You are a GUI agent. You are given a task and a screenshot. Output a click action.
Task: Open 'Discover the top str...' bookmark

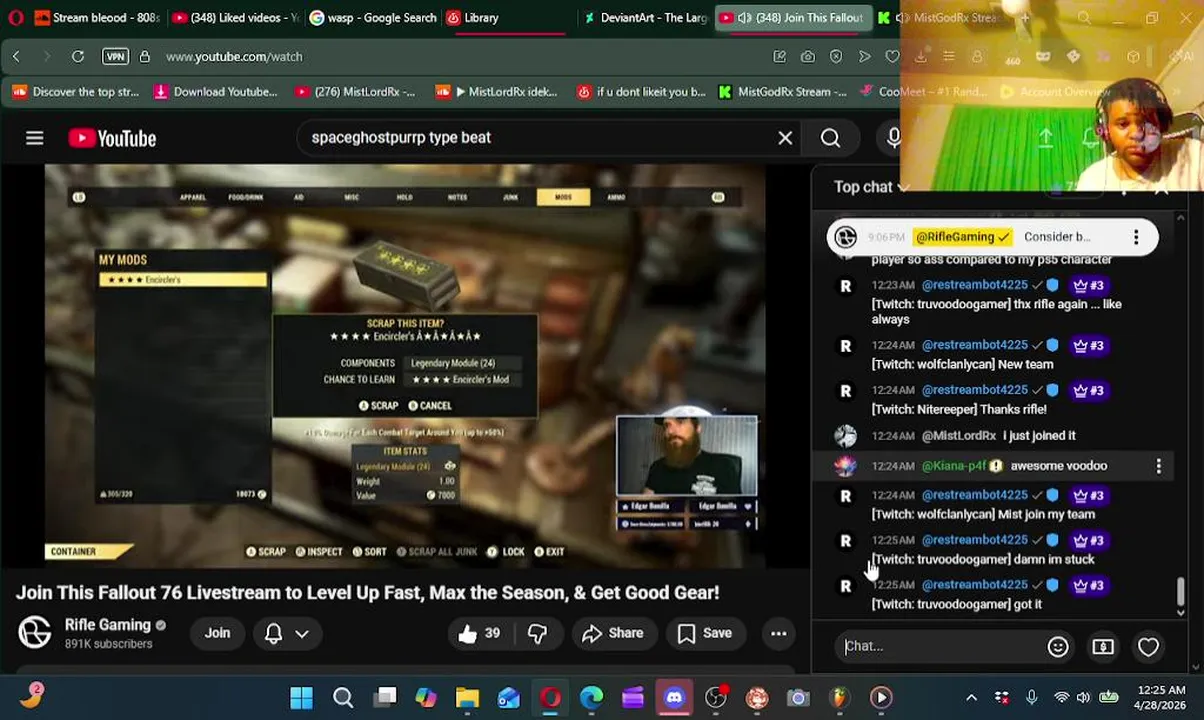(x=76, y=92)
